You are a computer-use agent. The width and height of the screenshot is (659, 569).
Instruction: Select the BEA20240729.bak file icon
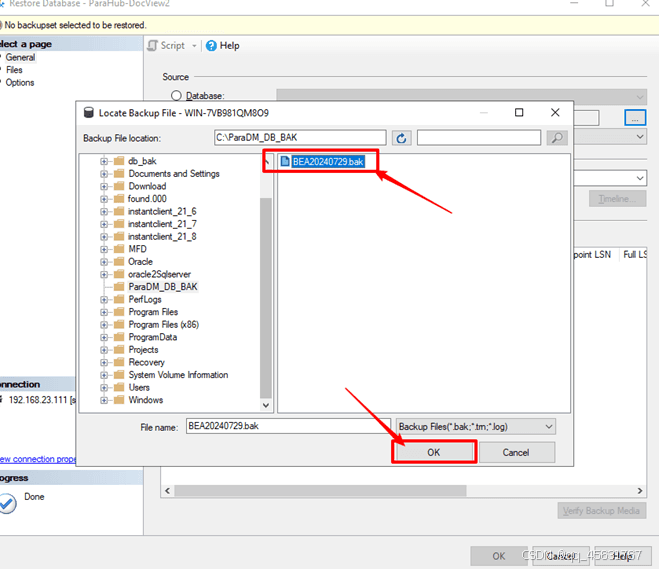click(x=285, y=161)
